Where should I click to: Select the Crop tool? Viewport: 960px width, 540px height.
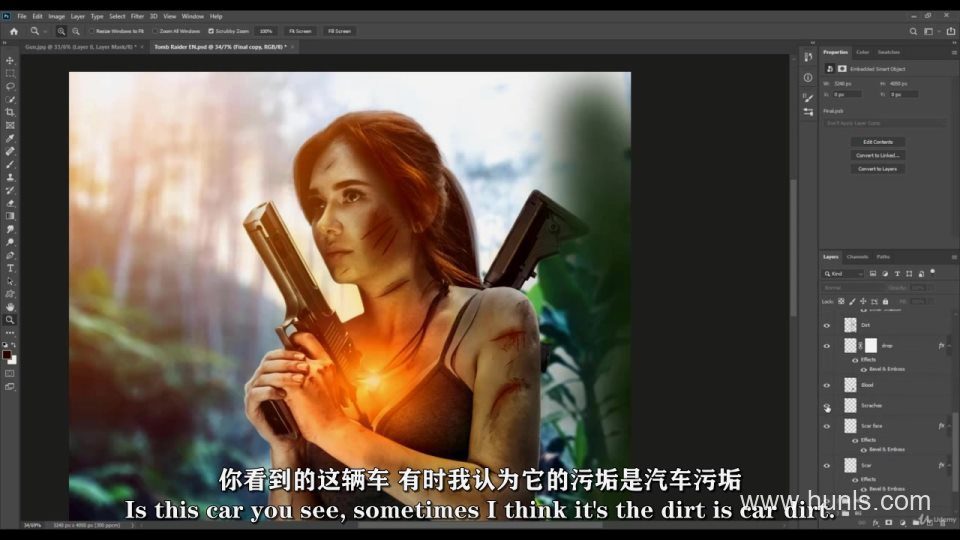[10, 112]
